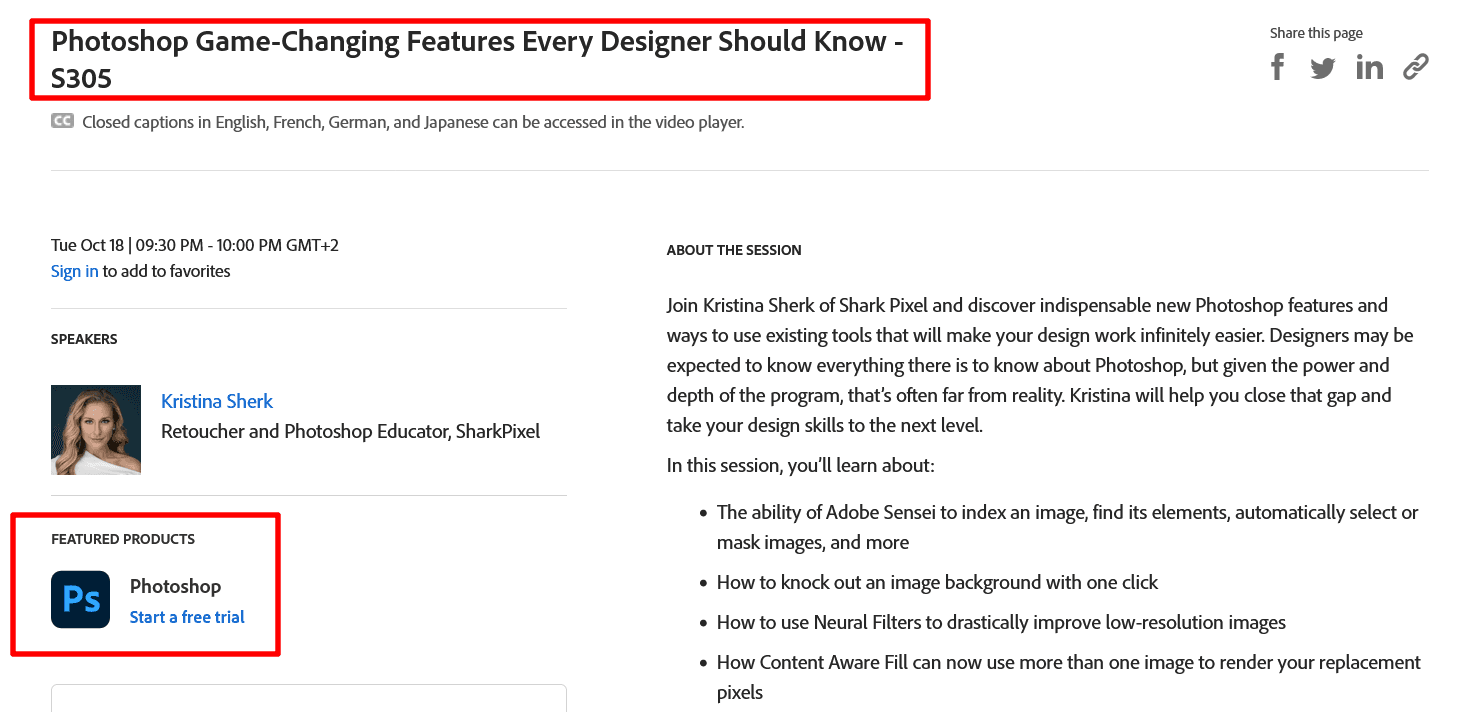Click the closed captions CC icon
Screen dimensions: 1470x712
[62, 122]
